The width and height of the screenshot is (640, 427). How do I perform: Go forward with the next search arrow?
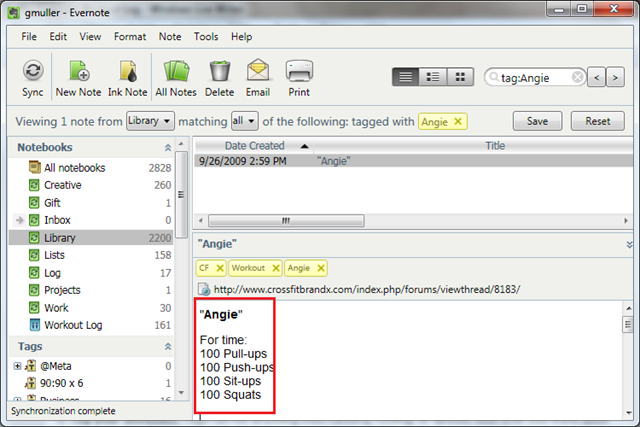tap(615, 77)
